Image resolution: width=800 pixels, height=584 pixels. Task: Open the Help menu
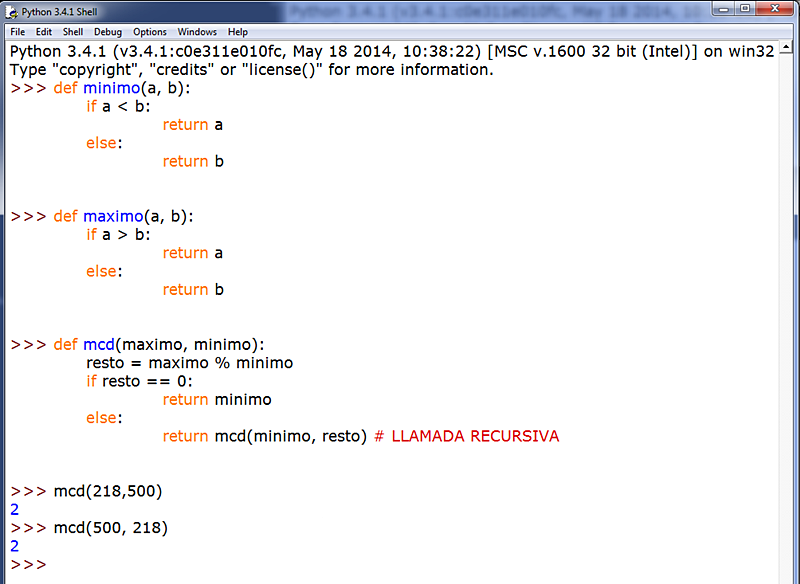click(x=238, y=31)
